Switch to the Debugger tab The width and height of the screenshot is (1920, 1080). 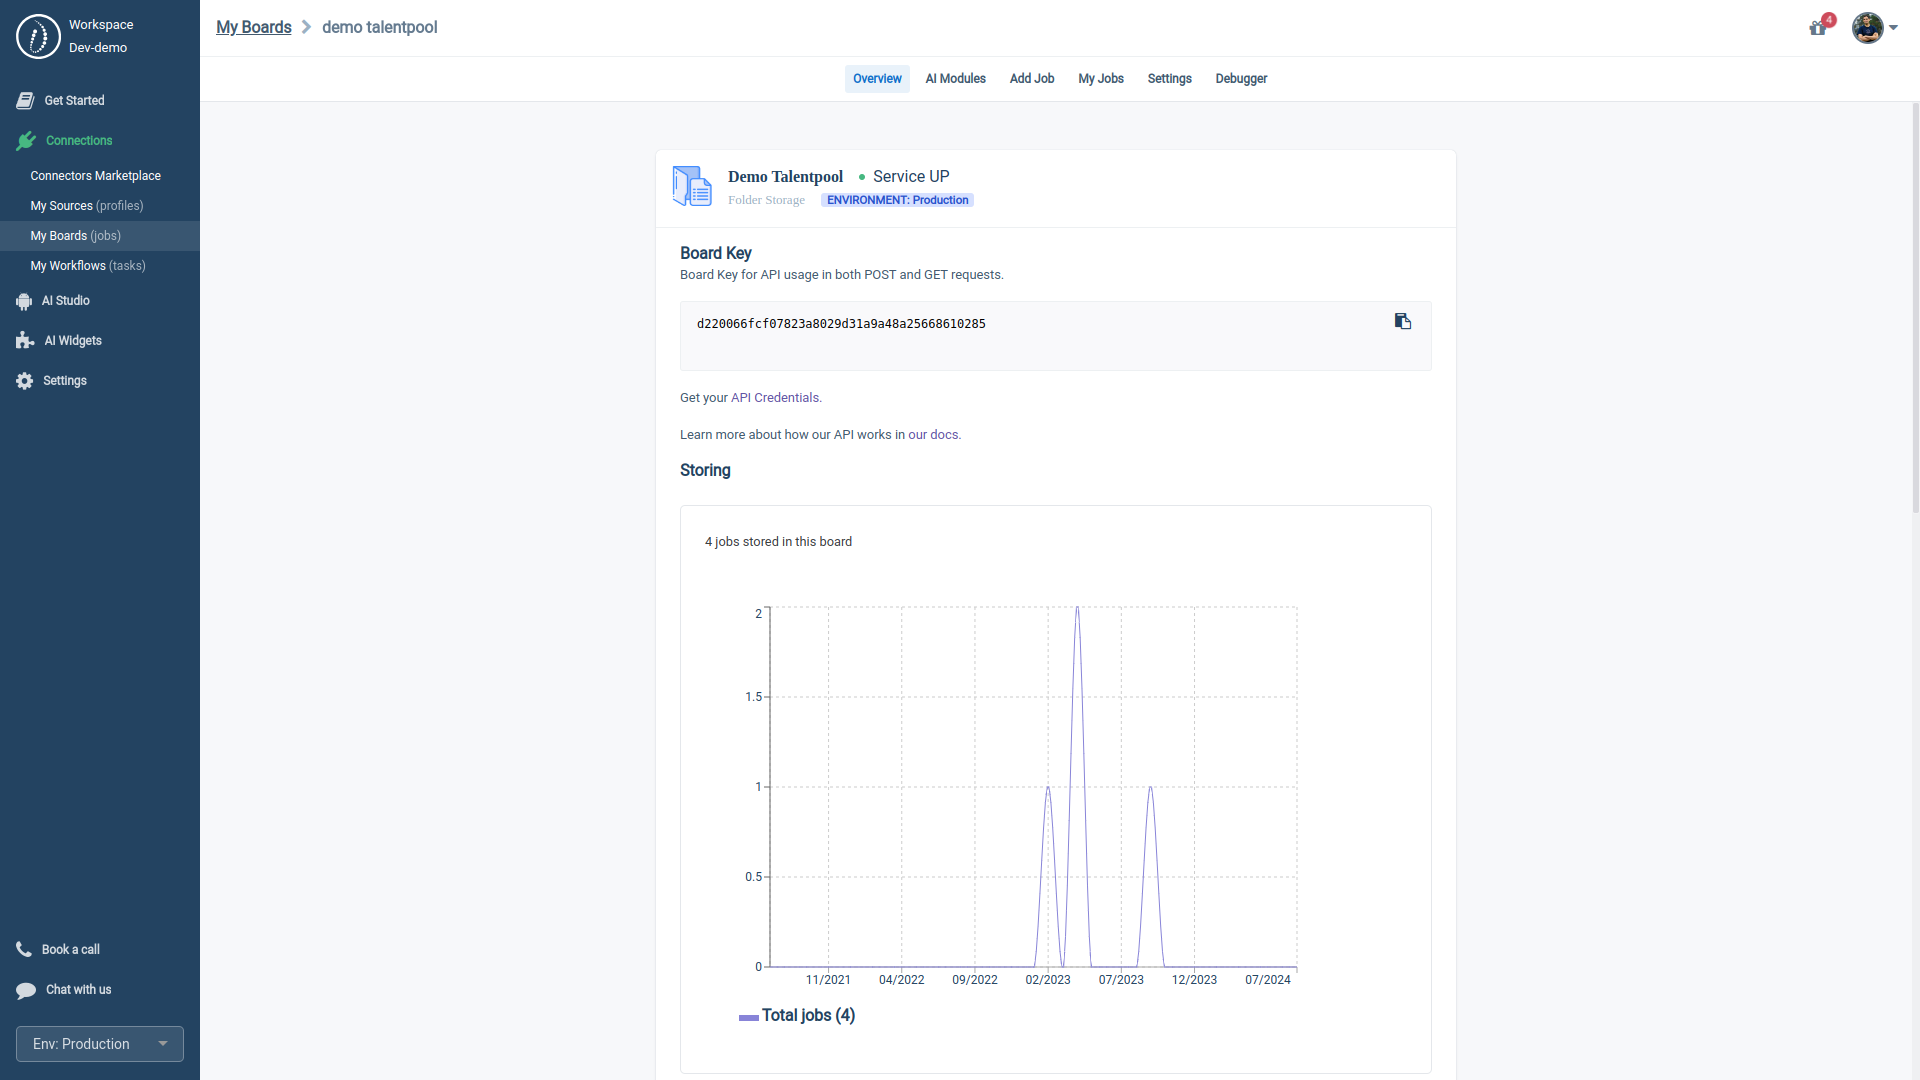point(1241,79)
